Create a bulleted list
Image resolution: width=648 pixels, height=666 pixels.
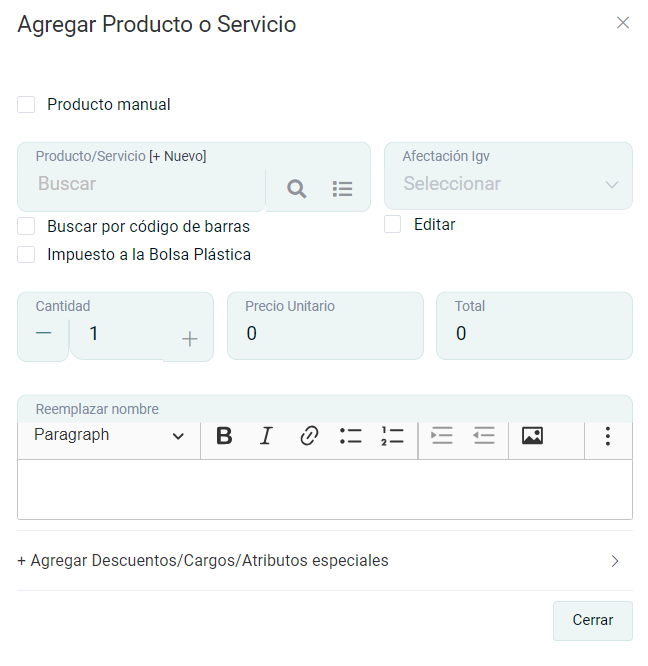350,436
